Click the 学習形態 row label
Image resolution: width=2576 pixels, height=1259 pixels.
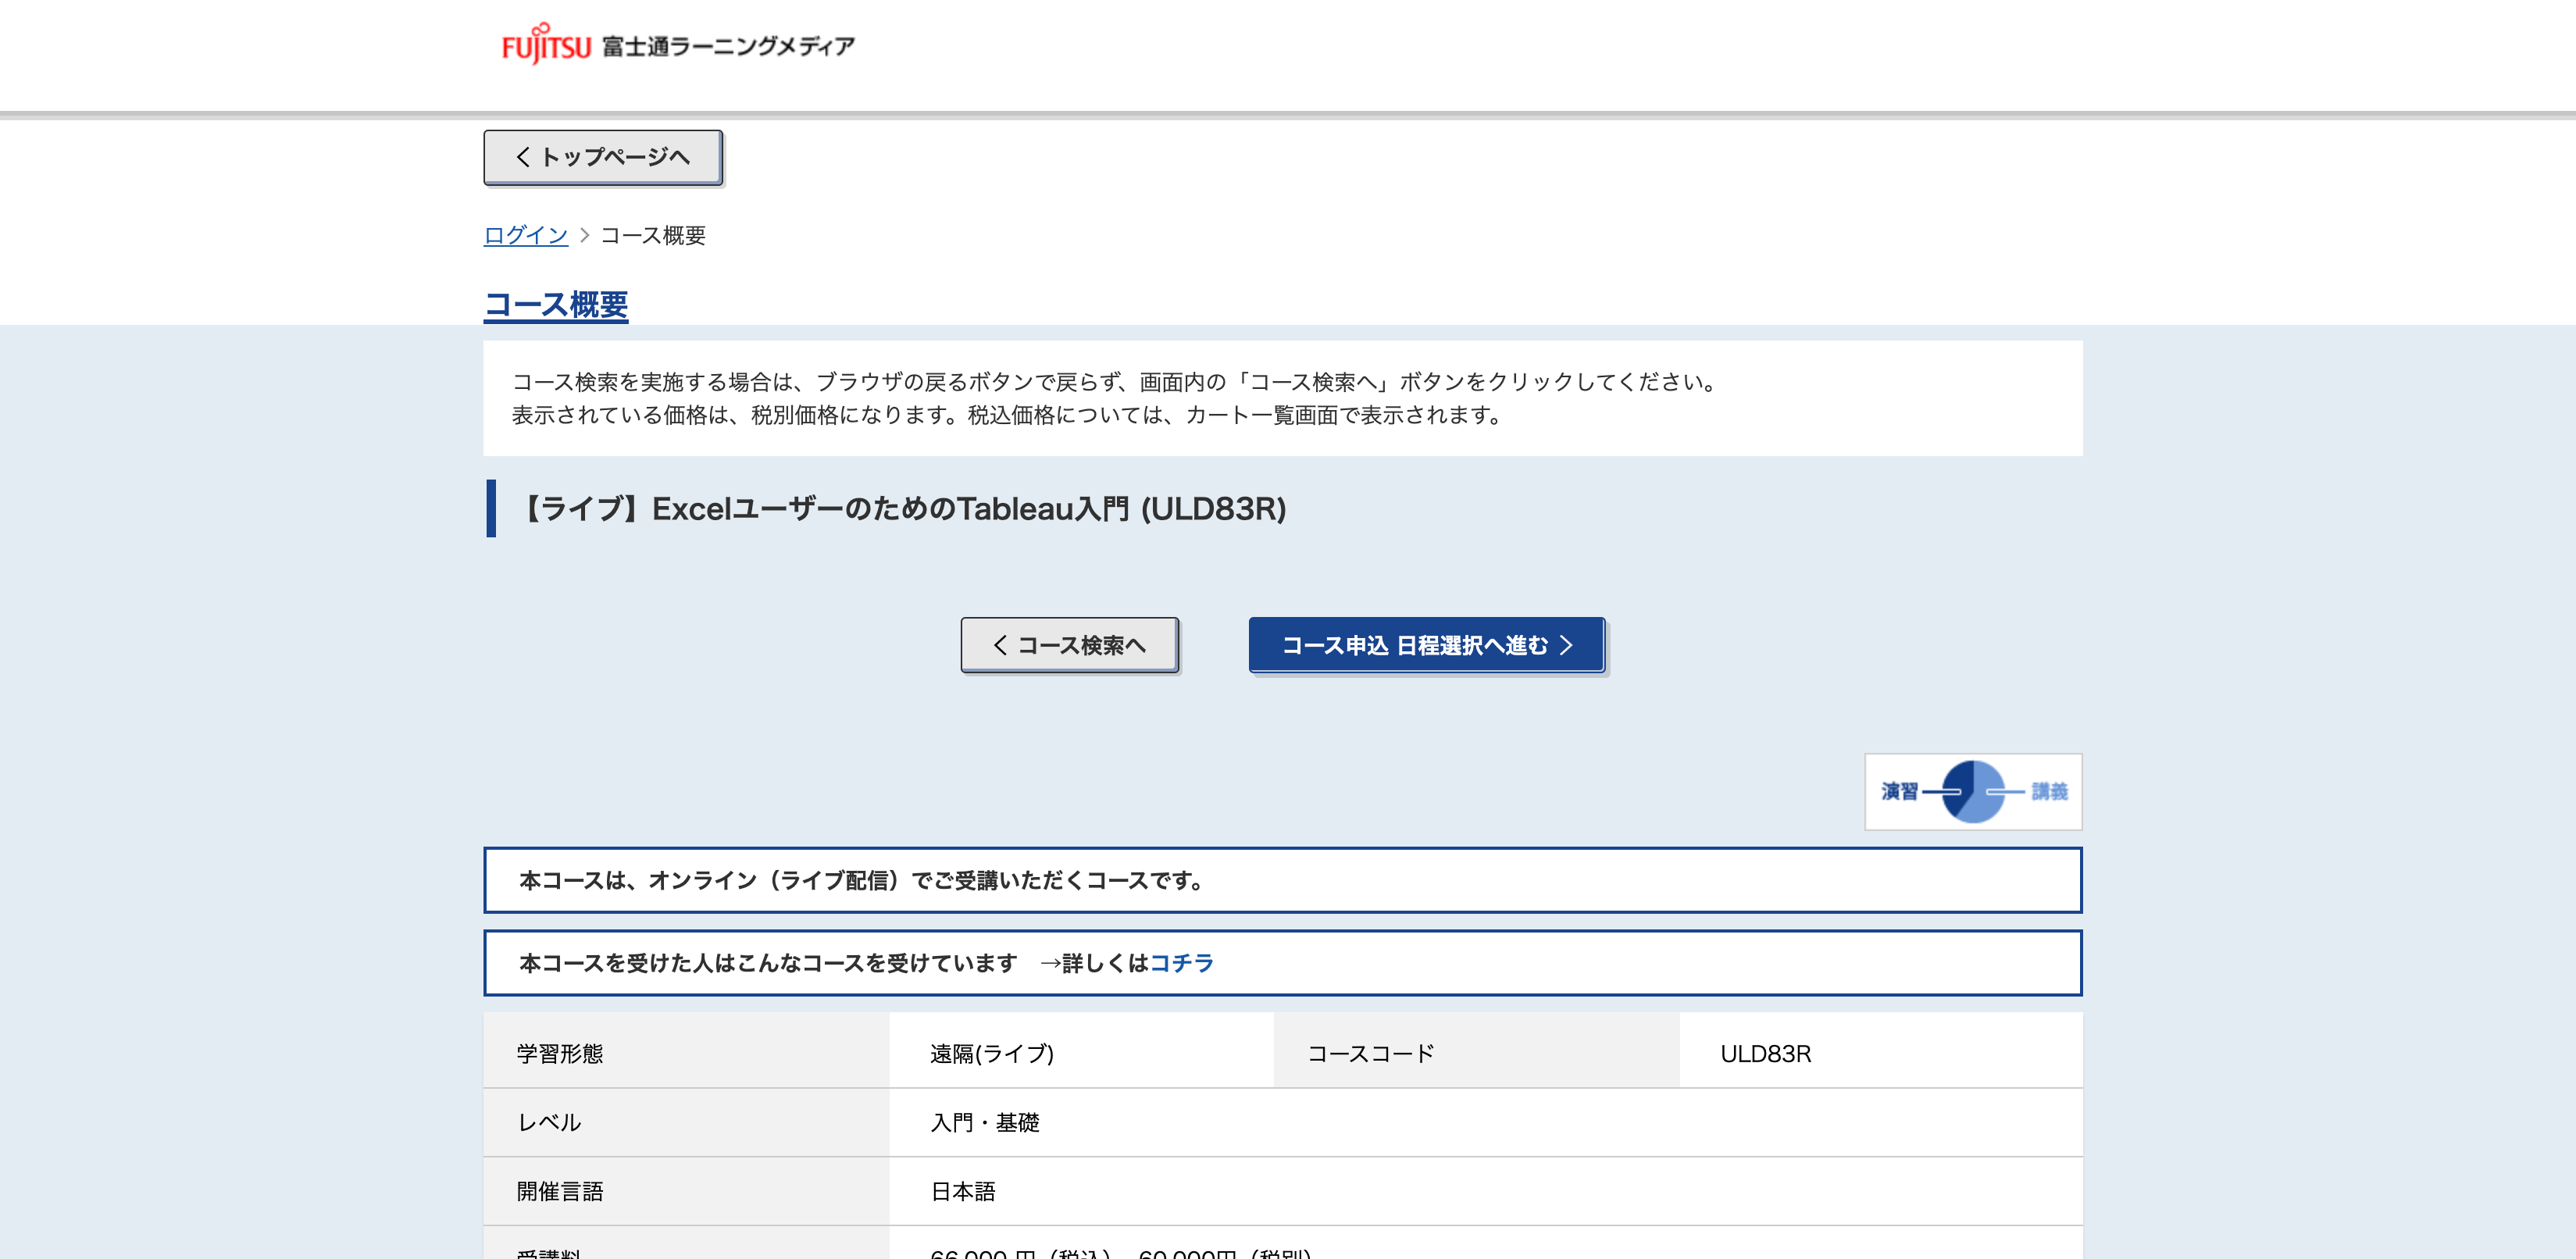tap(560, 1053)
